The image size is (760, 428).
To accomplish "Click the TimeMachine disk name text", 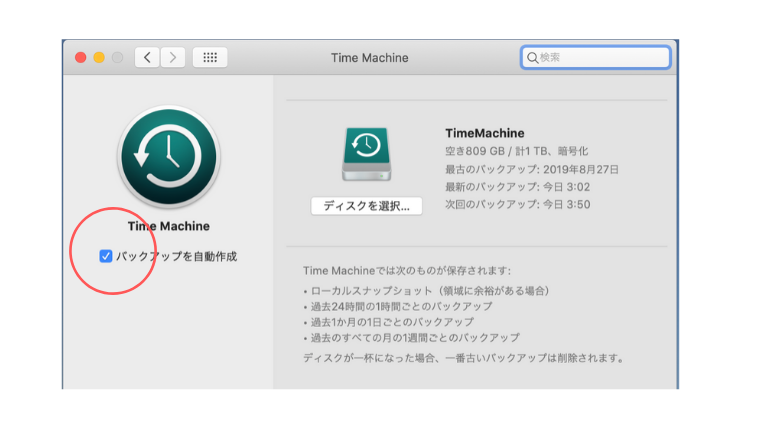I will (485, 133).
